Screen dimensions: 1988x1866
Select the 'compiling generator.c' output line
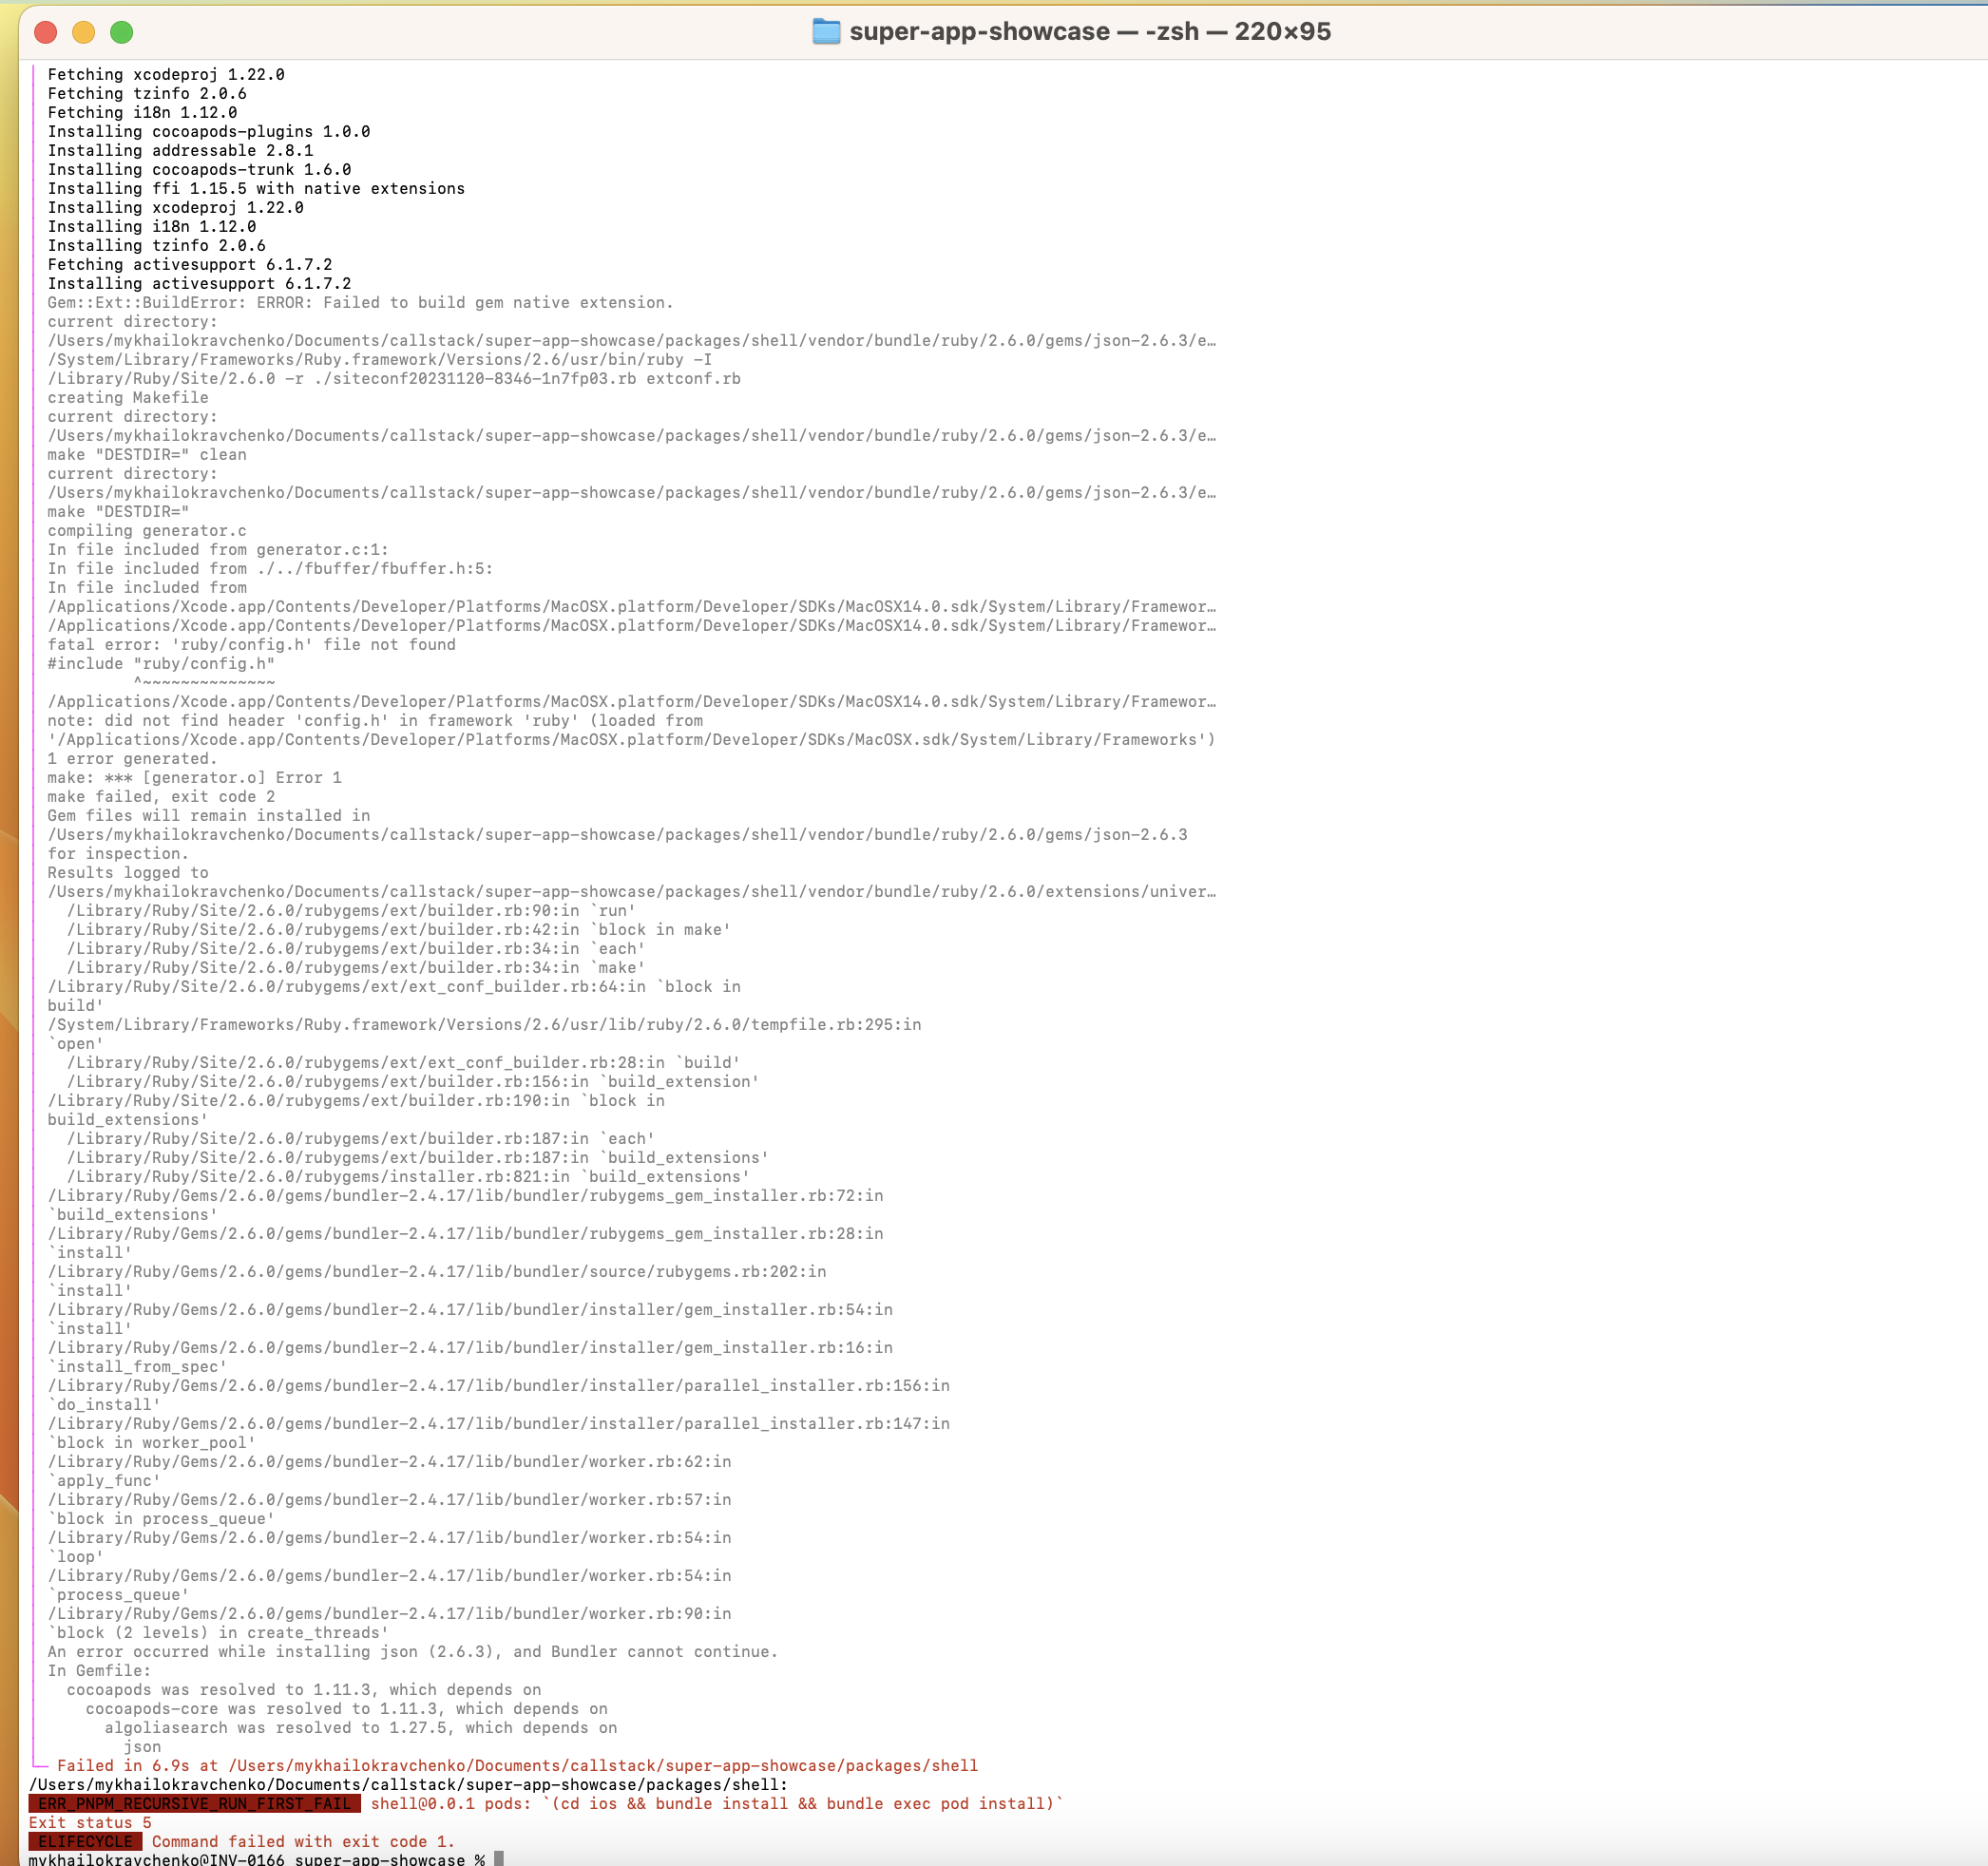pyautogui.click(x=147, y=530)
